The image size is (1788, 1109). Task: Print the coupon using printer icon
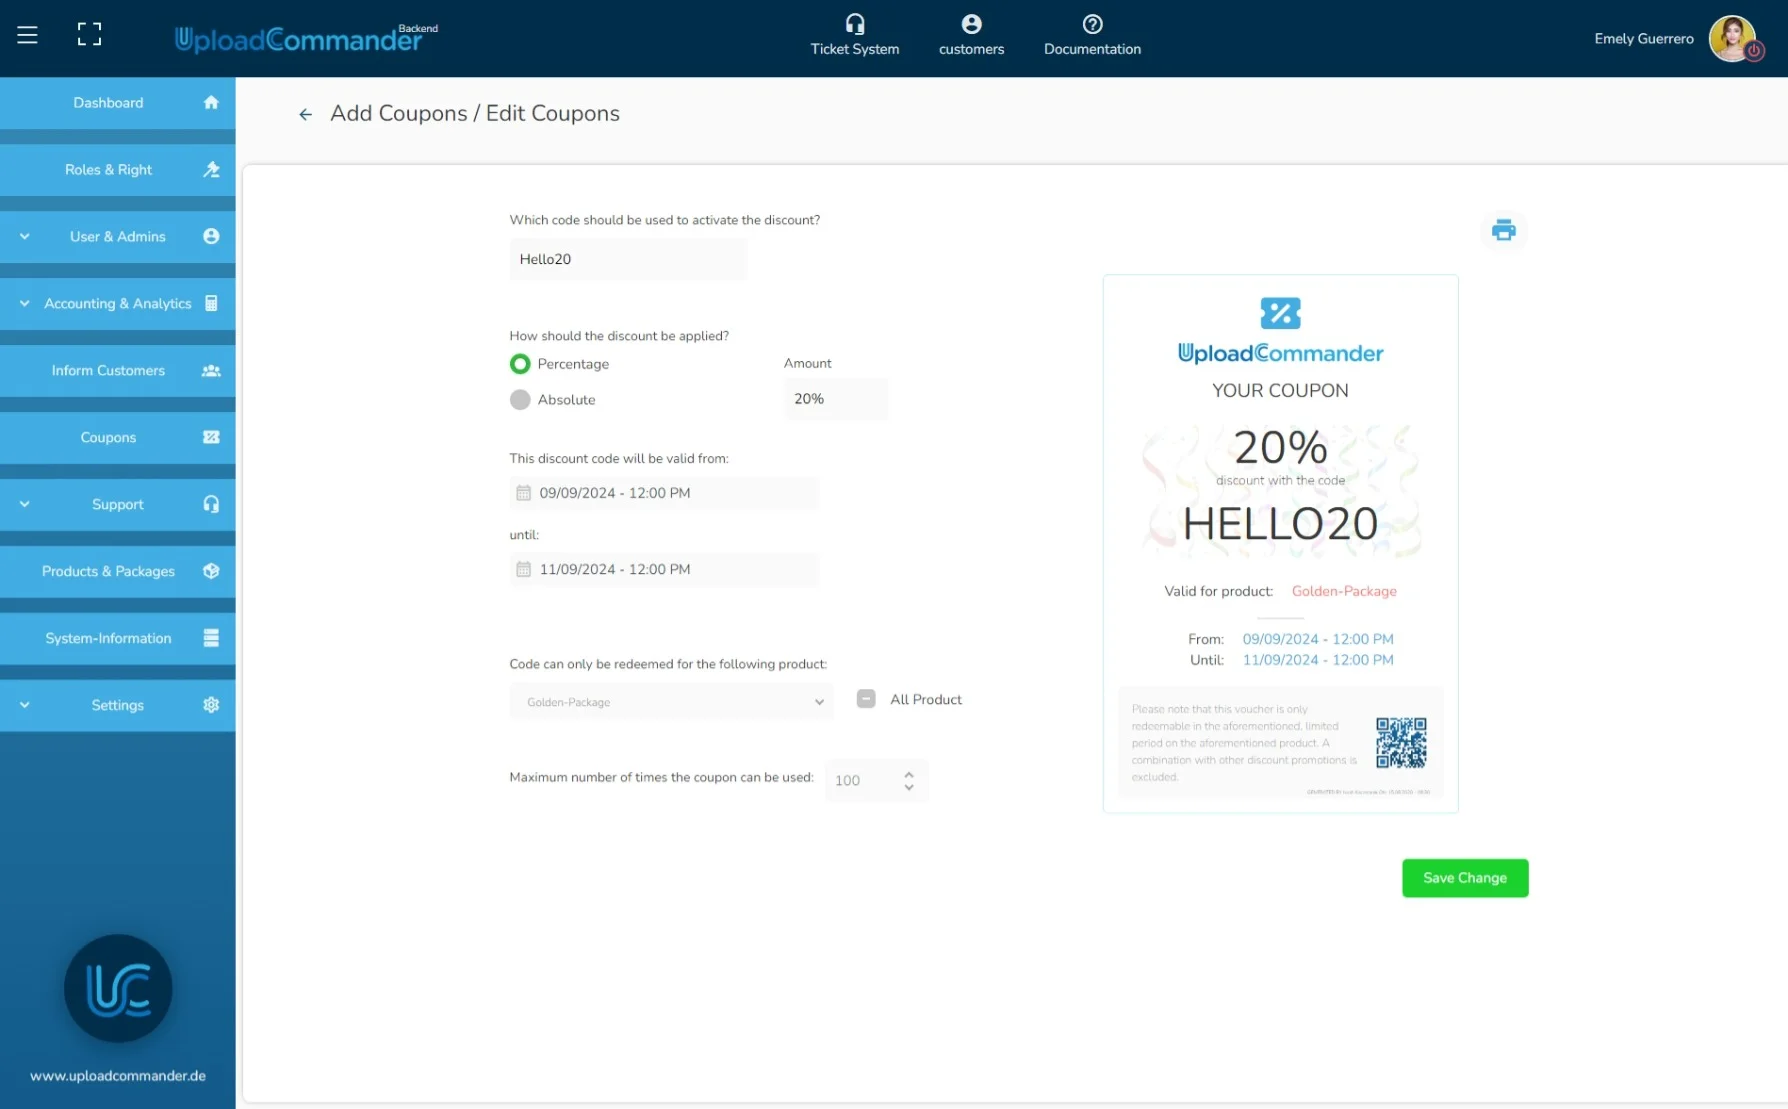coord(1503,231)
